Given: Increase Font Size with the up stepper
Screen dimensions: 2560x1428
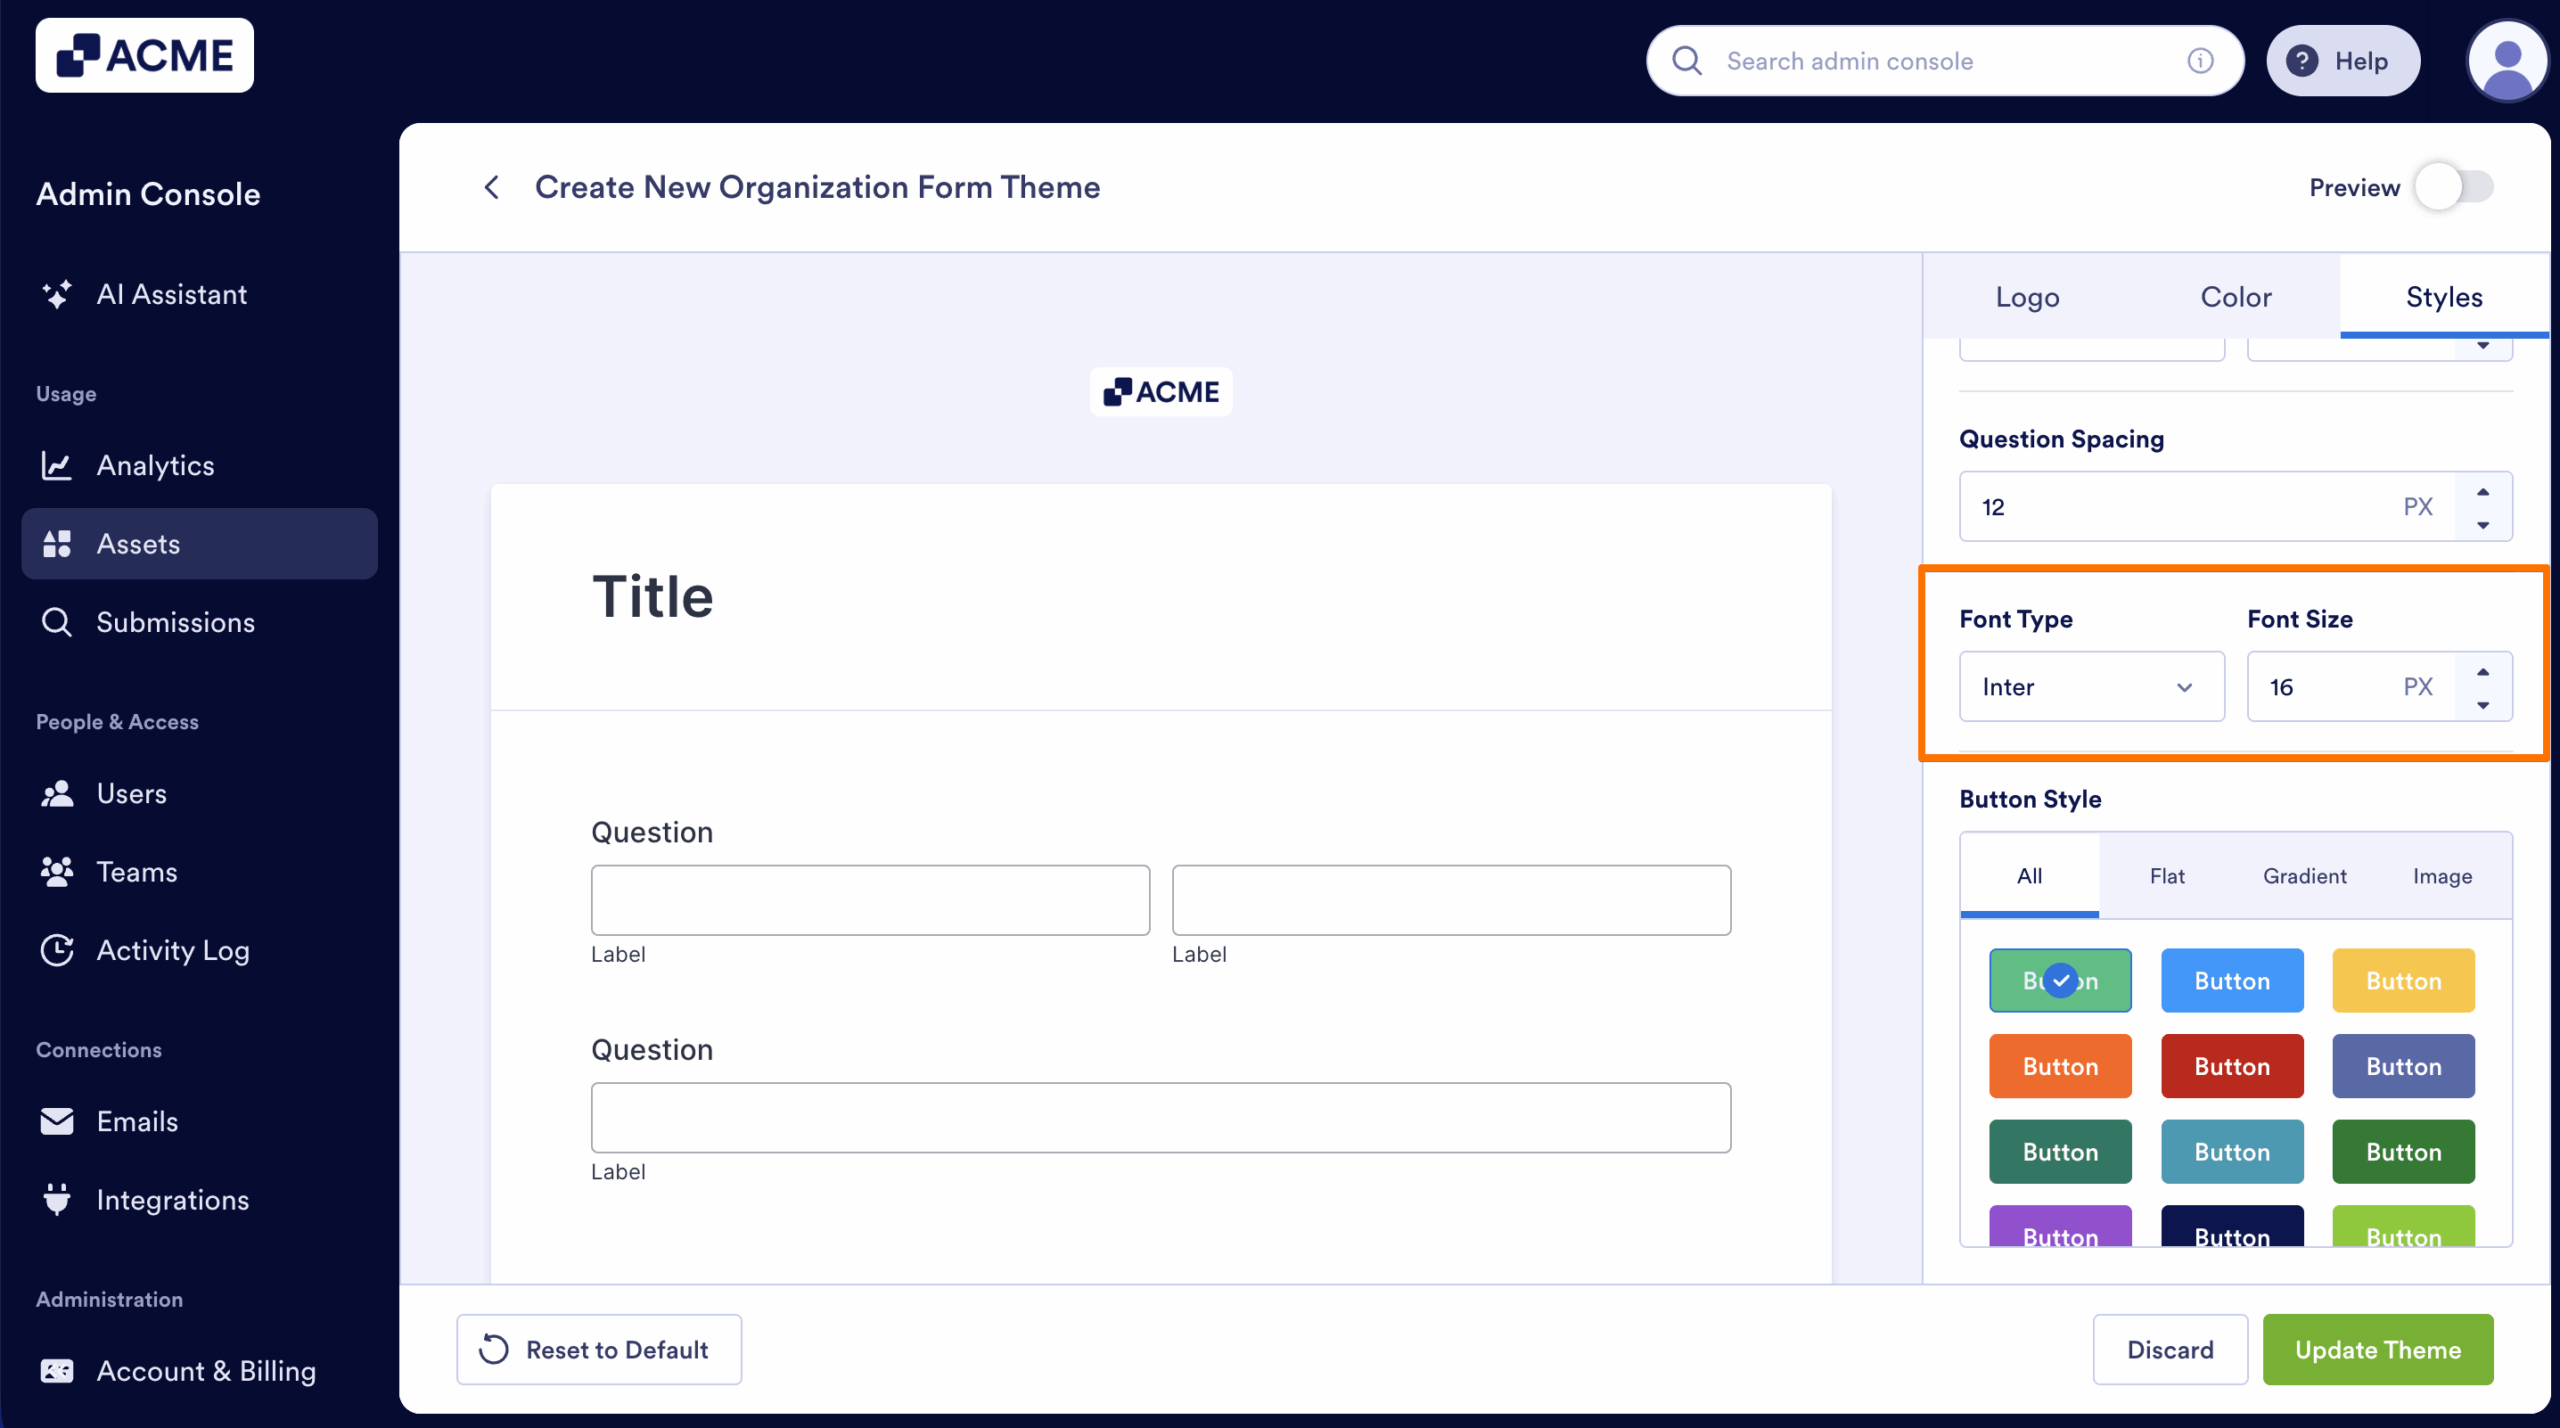Looking at the screenshot, I should (x=2484, y=672).
